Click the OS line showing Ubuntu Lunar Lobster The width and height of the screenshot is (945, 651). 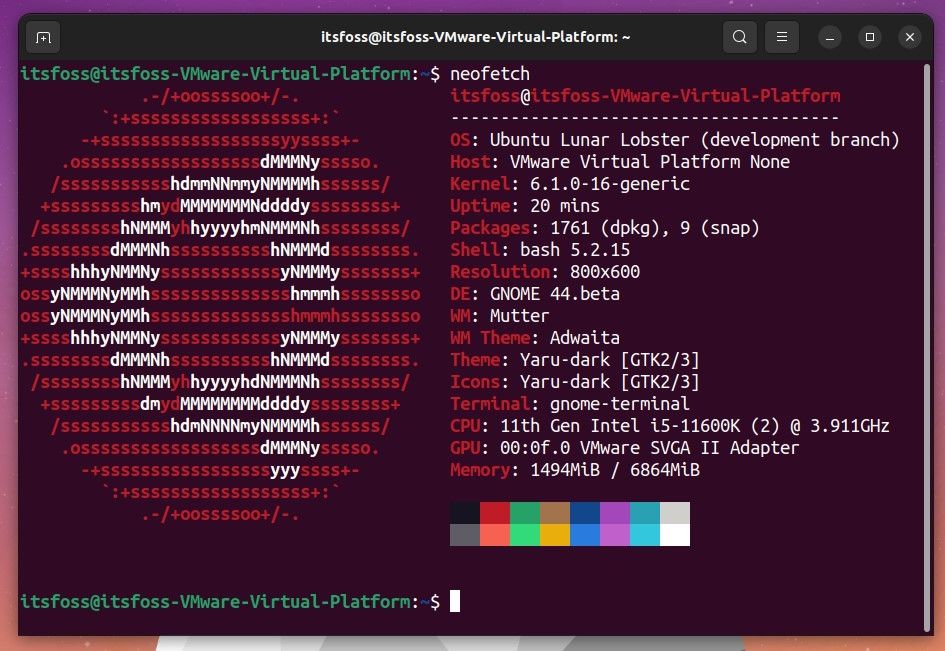point(675,140)
